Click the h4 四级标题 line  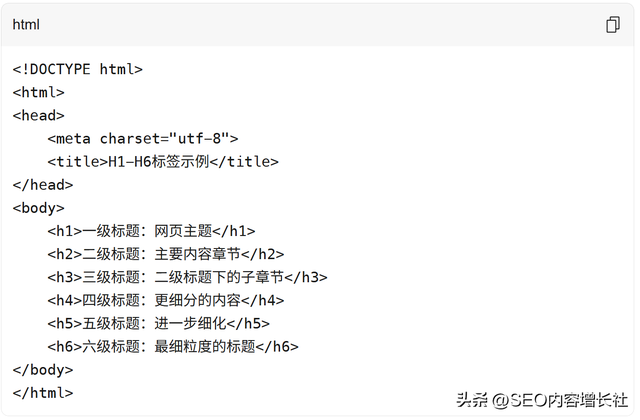click(166, 300)
